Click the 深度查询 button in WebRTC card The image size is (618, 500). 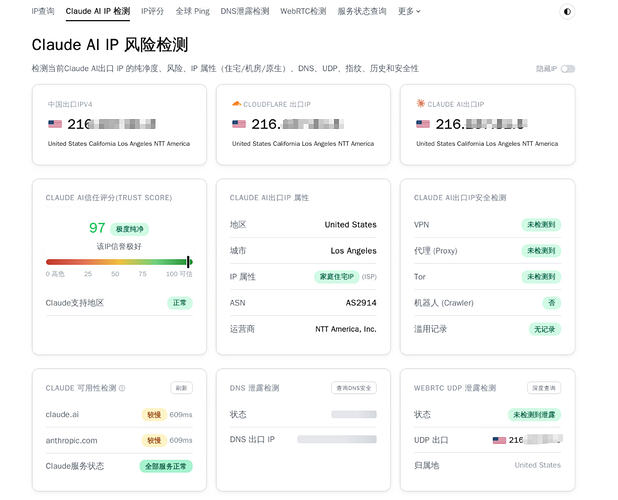544,388
